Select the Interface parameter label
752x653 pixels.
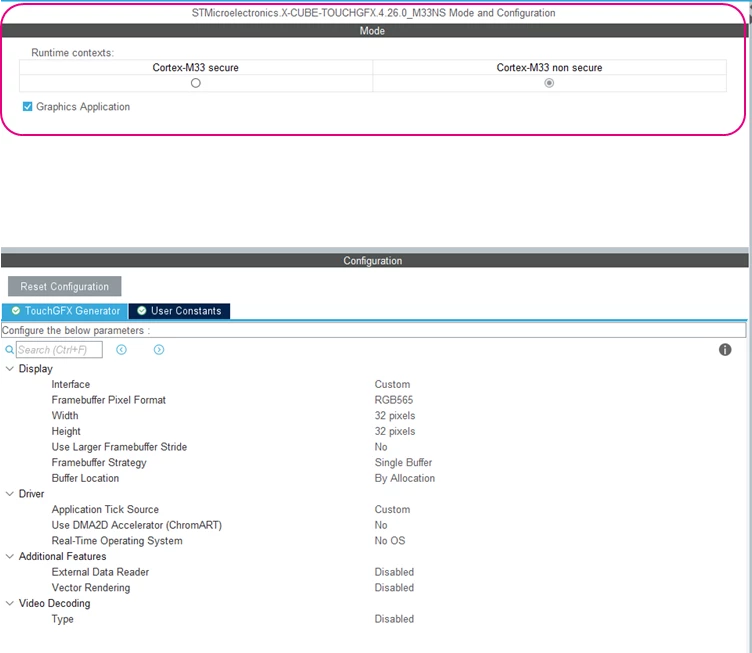pyautogui.click(x=70, y=385)
